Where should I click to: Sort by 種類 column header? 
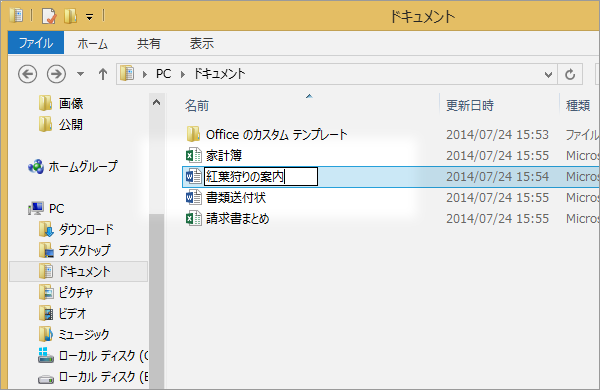[x=578, y=105]
